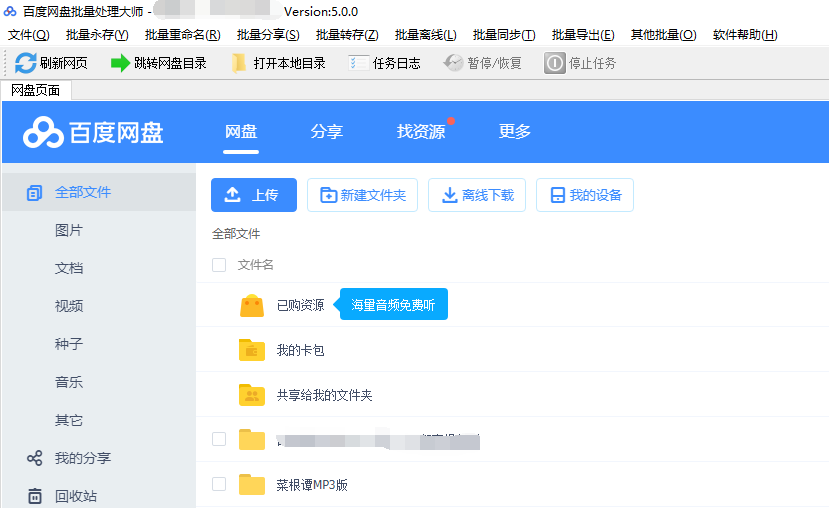Viewport: 829px width, 508px height.
Task: Click the 我的卡包 folder icon
Action: (x=252, y=350)
